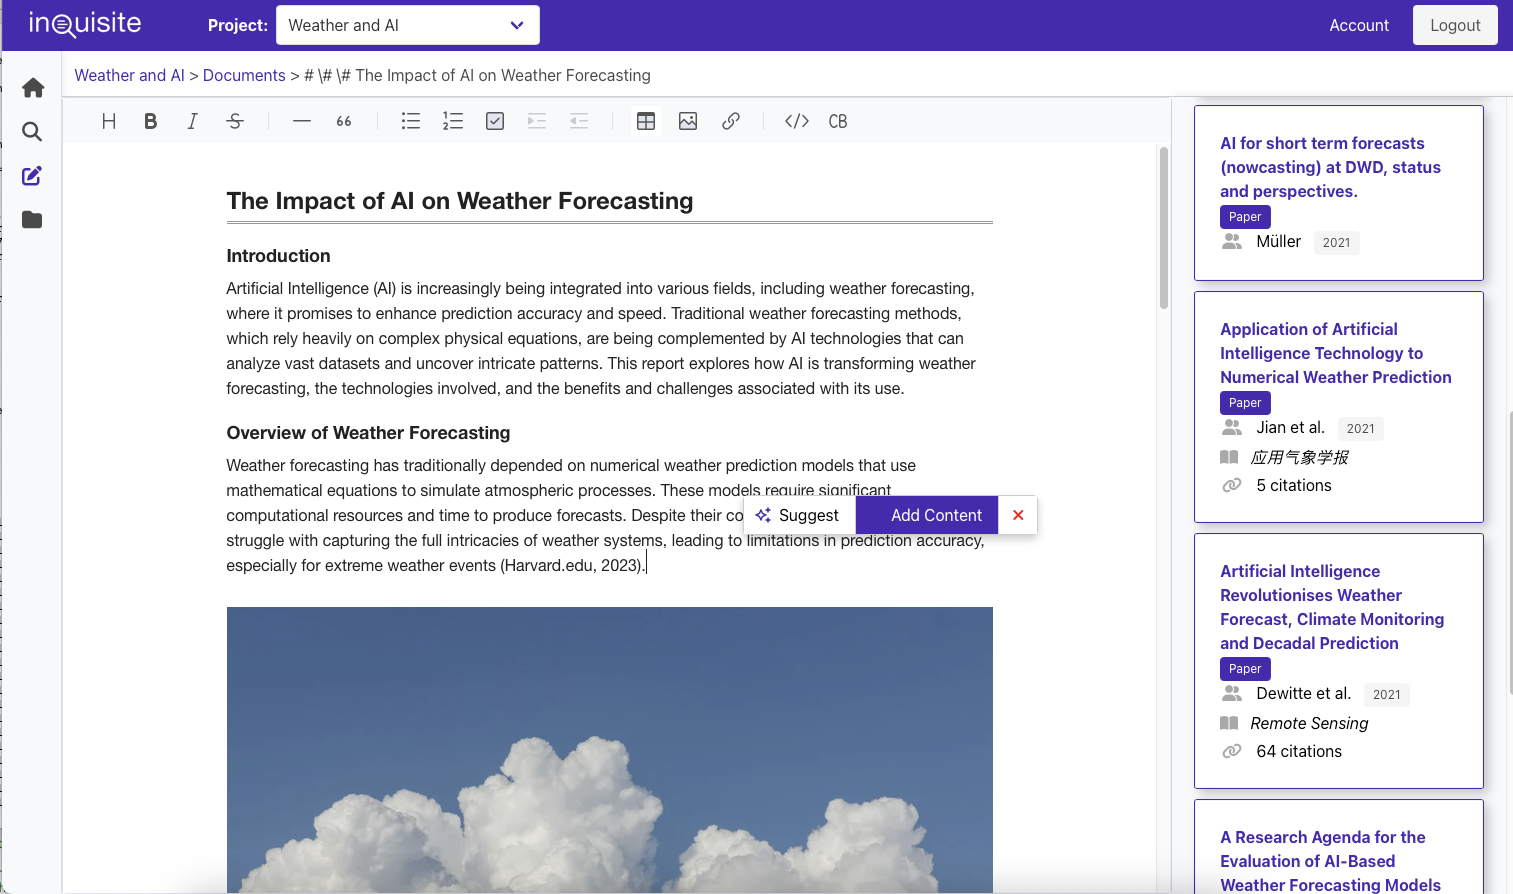Create an unordered bullet list
The width and height of the screenshot is (1513, 894).
pyautogui.click(x=411, y=121)
